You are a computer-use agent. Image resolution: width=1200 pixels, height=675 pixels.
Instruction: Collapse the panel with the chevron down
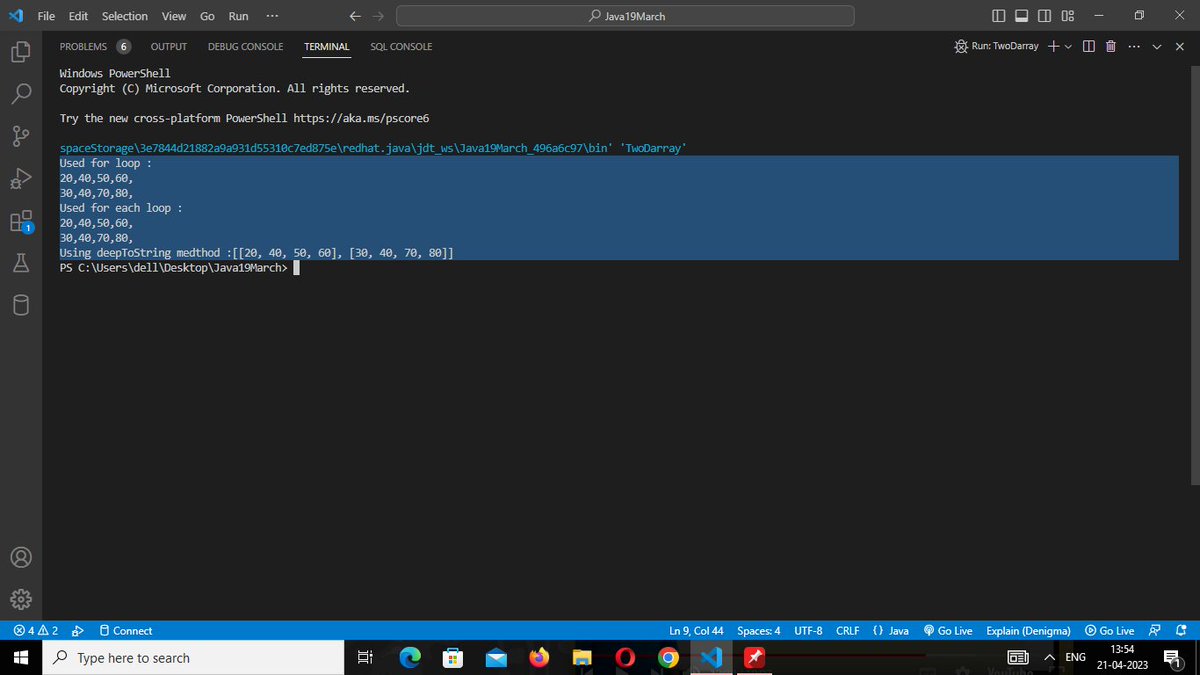[x=1157, y=47]
